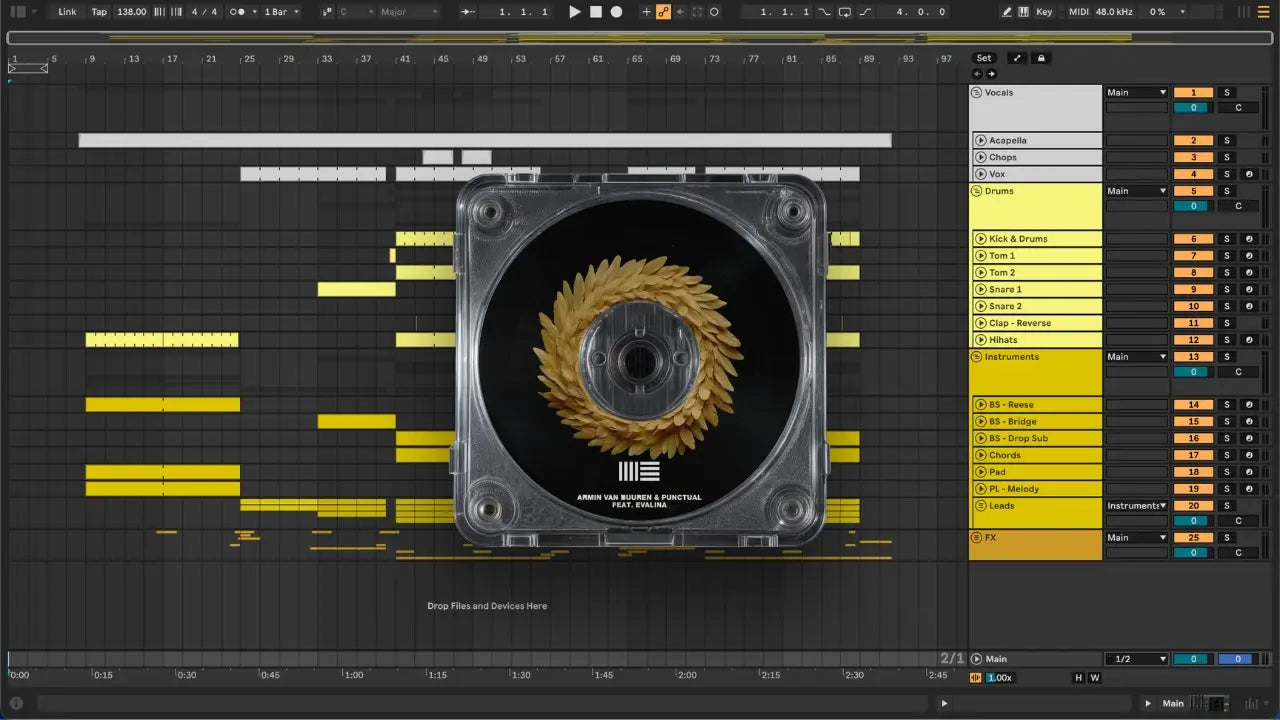Toggle the Punch-Out switch icon
The width and height of the screenshot is (1280, 720).
click(x=865, y=12)
